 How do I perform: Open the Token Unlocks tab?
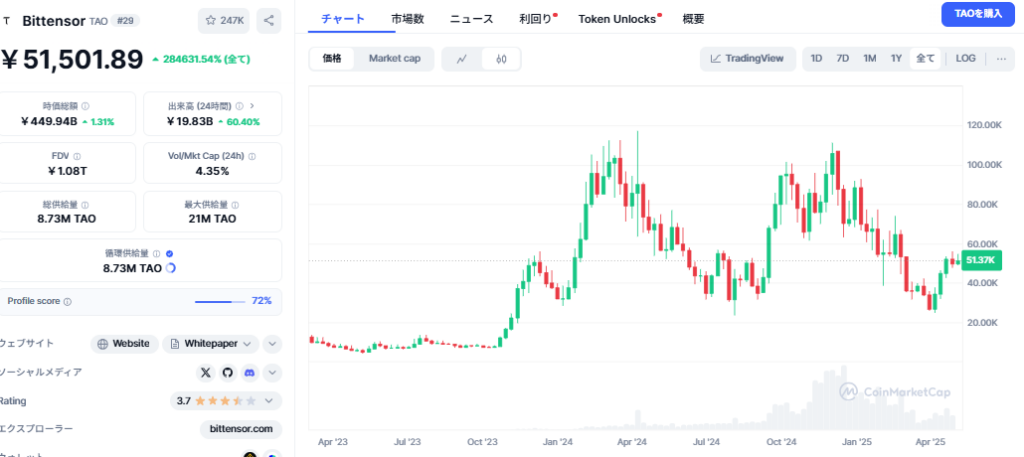click(x=618, y=19)
